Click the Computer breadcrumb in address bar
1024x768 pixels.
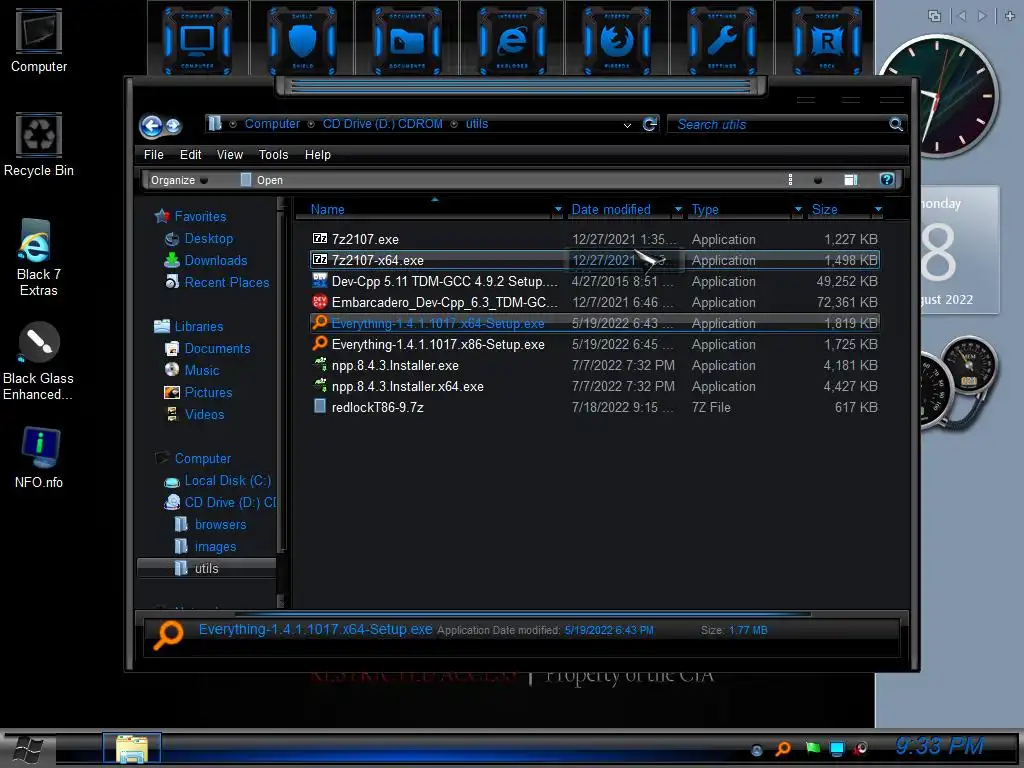[x=272, y=124]
